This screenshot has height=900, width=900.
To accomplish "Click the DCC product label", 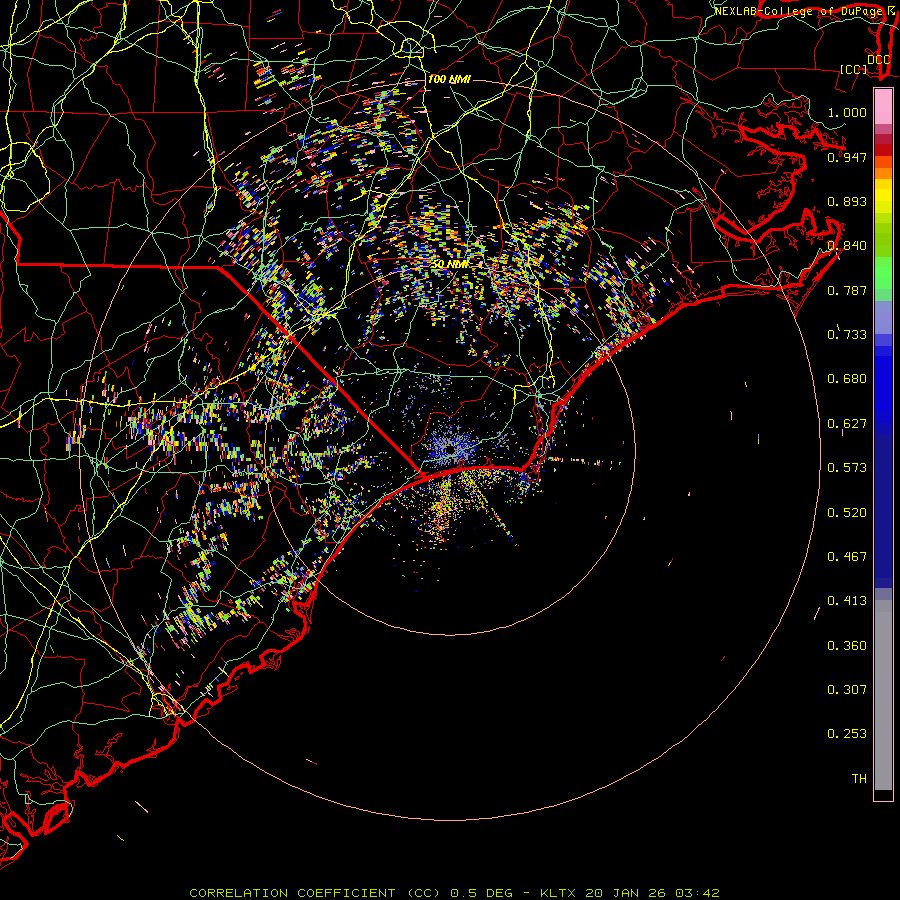I will pos(878,59).
